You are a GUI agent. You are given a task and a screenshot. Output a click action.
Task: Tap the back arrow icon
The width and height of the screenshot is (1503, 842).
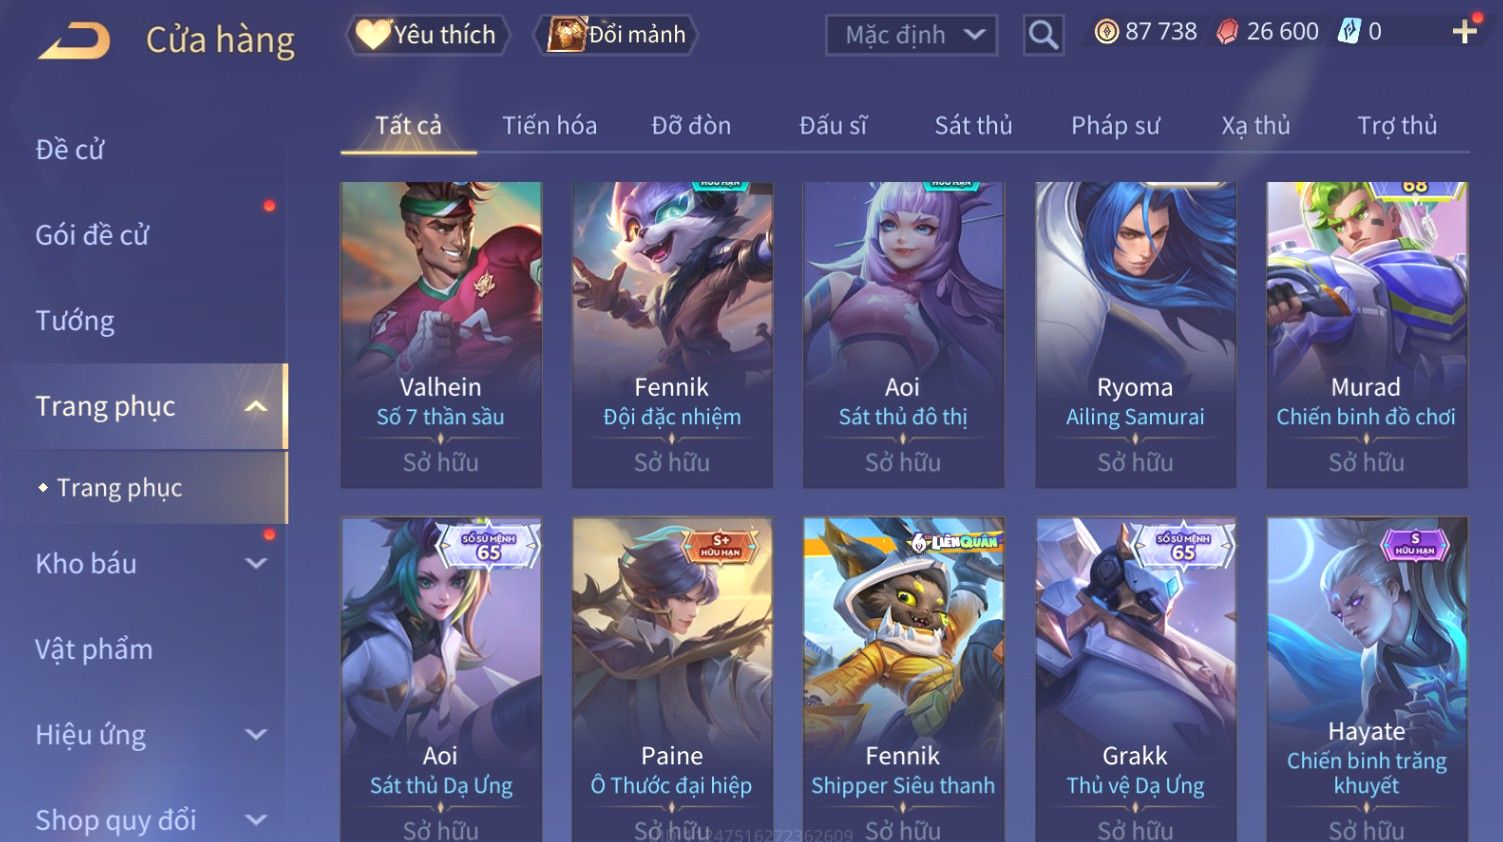coord(74,41)
